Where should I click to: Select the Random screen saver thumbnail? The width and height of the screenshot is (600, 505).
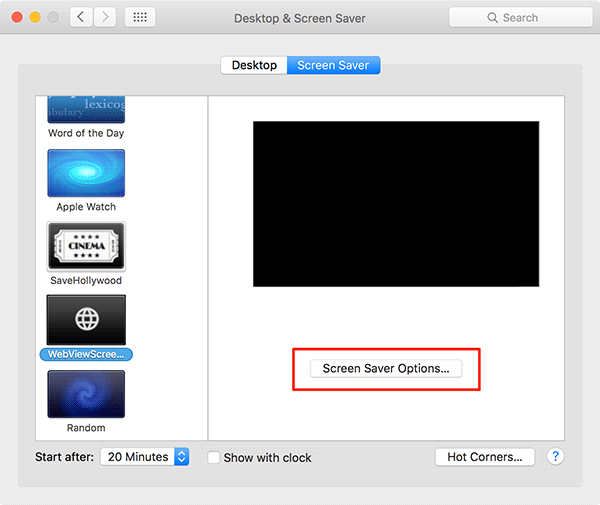pyautogui.click(x=86, y=394)
